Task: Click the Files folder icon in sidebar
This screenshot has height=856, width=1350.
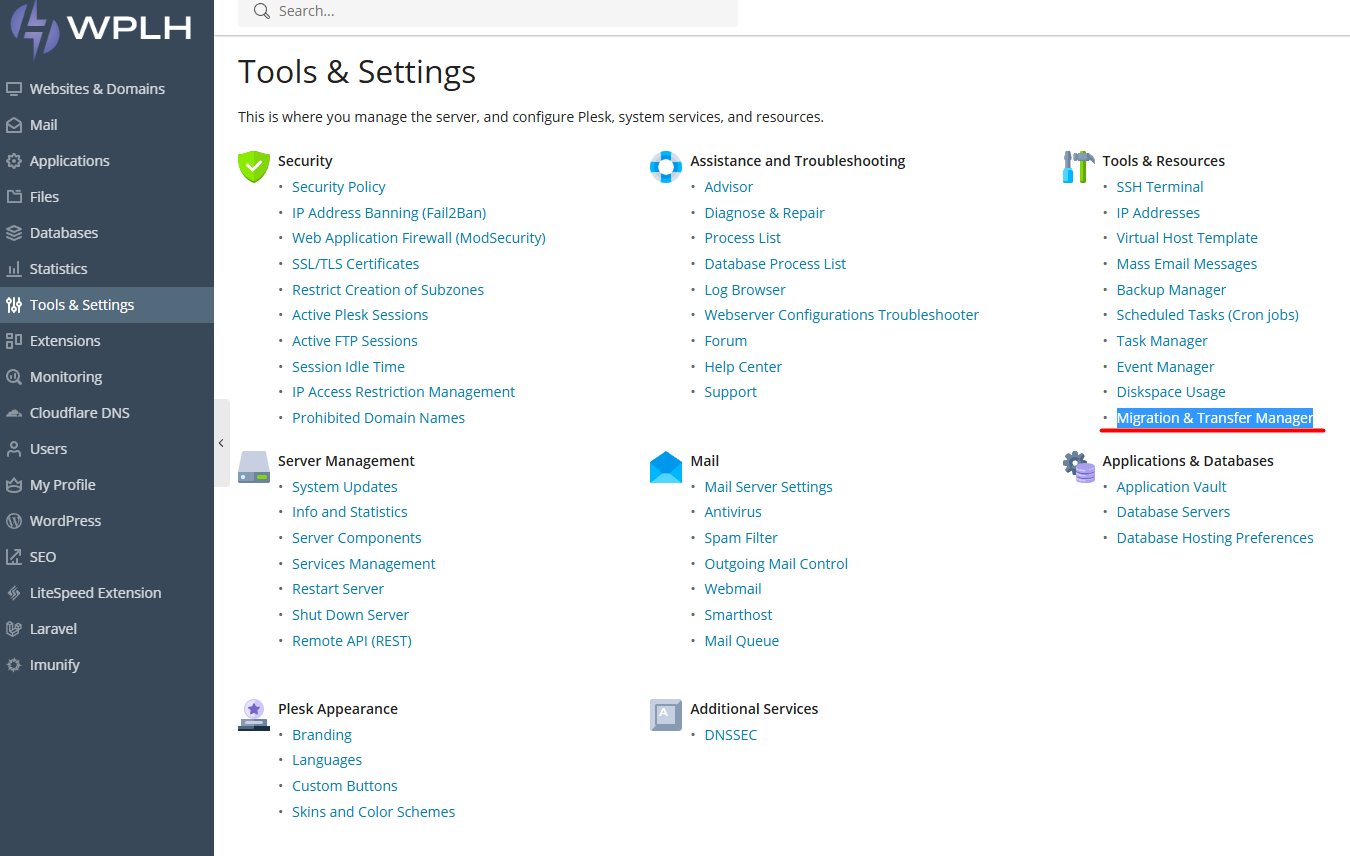Action: coord(14,197)
